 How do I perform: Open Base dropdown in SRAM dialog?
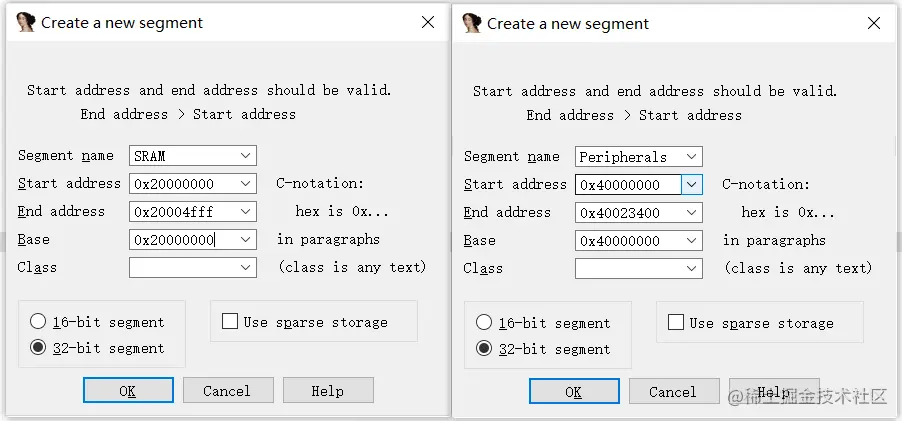[246, 239]
